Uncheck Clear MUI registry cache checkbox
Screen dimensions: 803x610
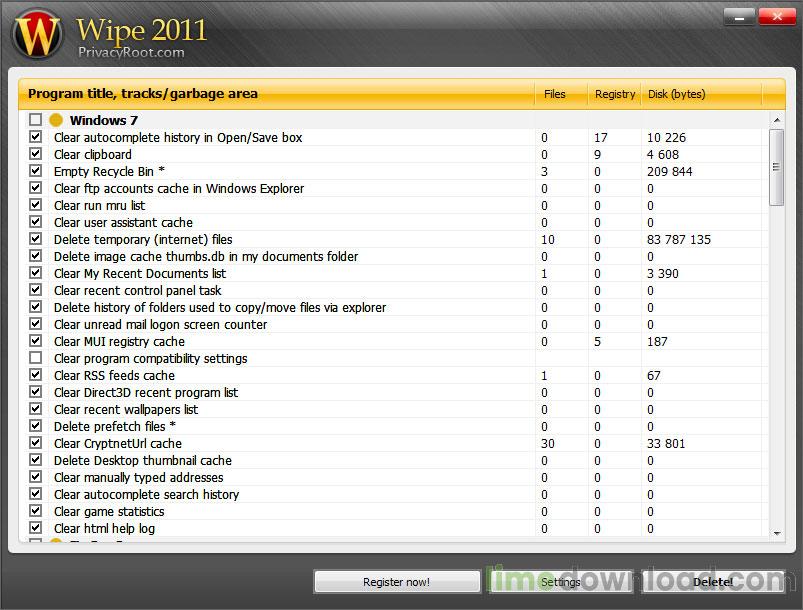(x=35, y=341)
